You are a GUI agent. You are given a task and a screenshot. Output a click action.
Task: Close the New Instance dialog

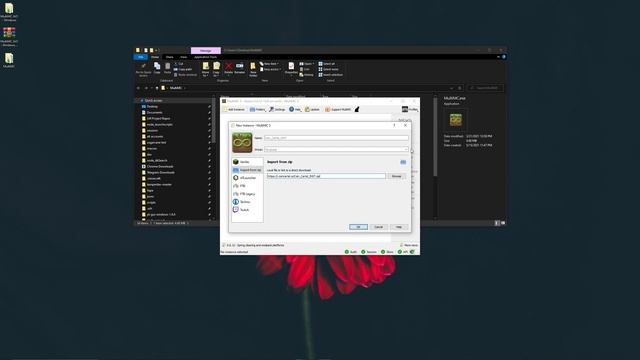[x=405, y=125]
